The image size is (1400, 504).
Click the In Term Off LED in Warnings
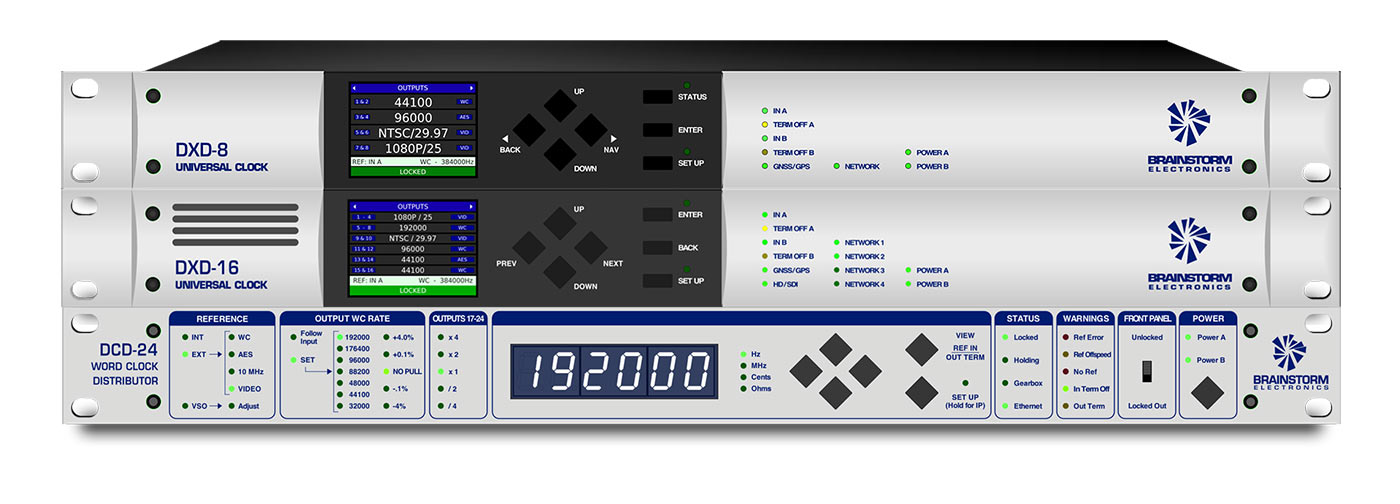(x=1065, y=388)
